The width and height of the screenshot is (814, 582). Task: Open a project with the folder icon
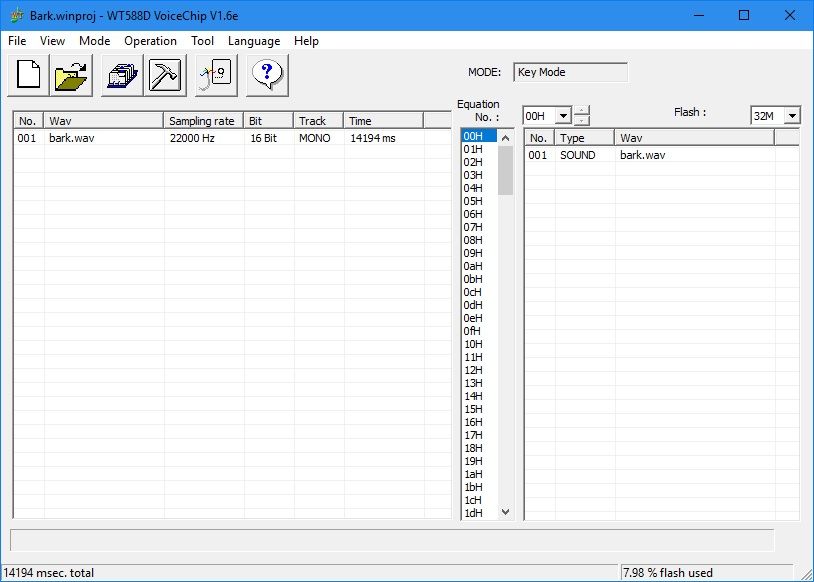(x=71, y=75)
